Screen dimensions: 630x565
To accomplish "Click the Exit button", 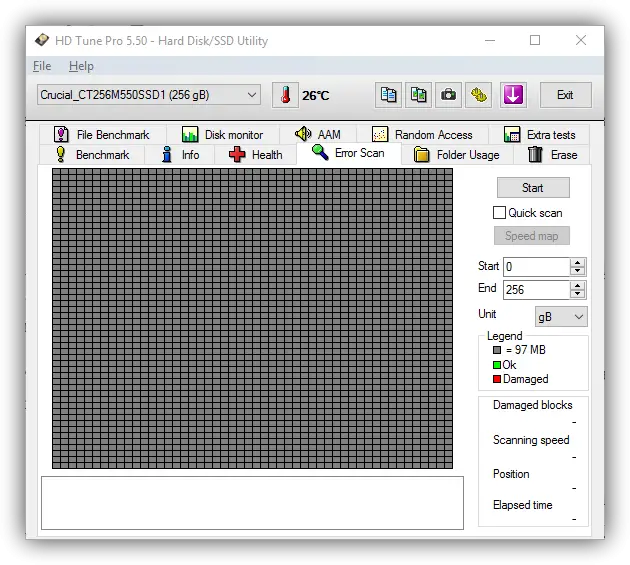I will pyautogui.click(x=565, y=95).
